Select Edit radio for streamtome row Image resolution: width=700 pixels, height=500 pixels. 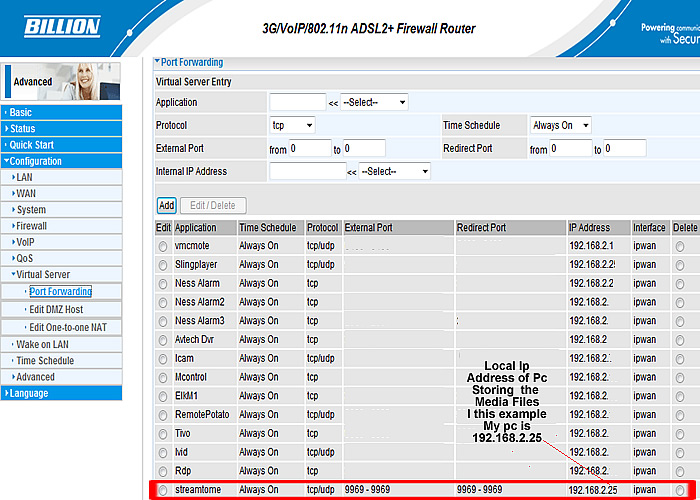point(163,490)
